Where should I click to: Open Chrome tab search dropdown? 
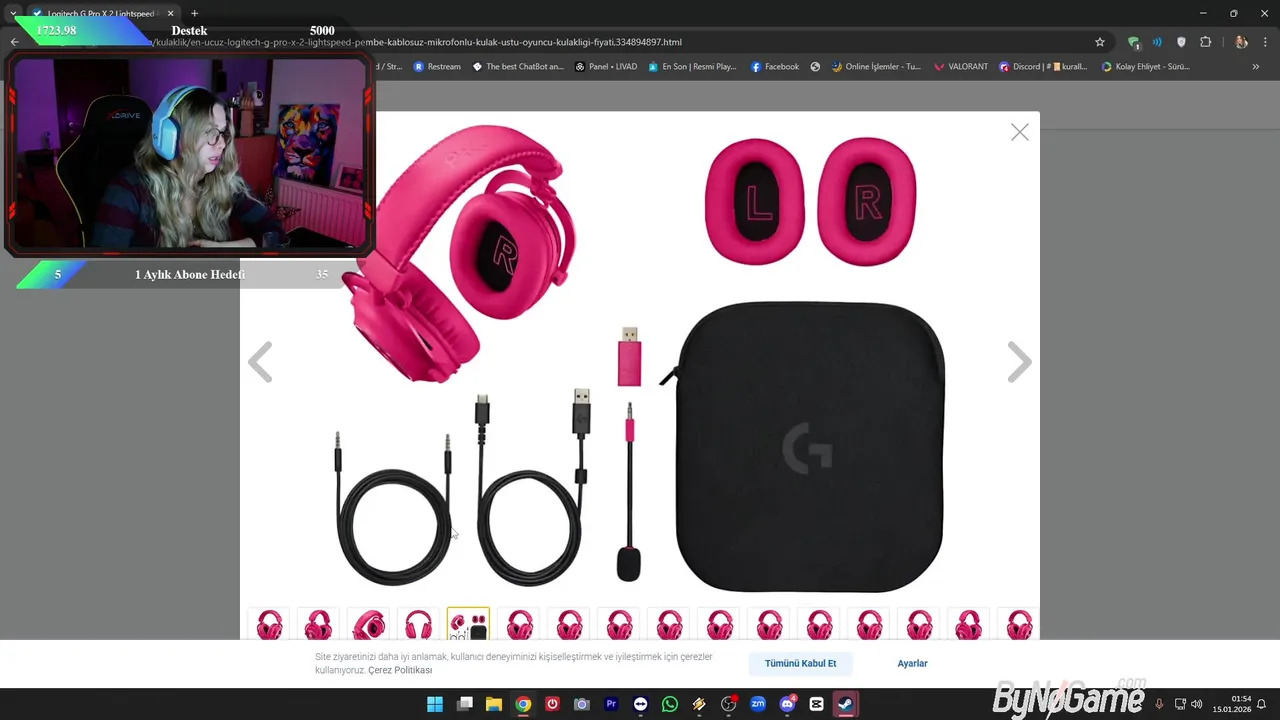point(12,14)
